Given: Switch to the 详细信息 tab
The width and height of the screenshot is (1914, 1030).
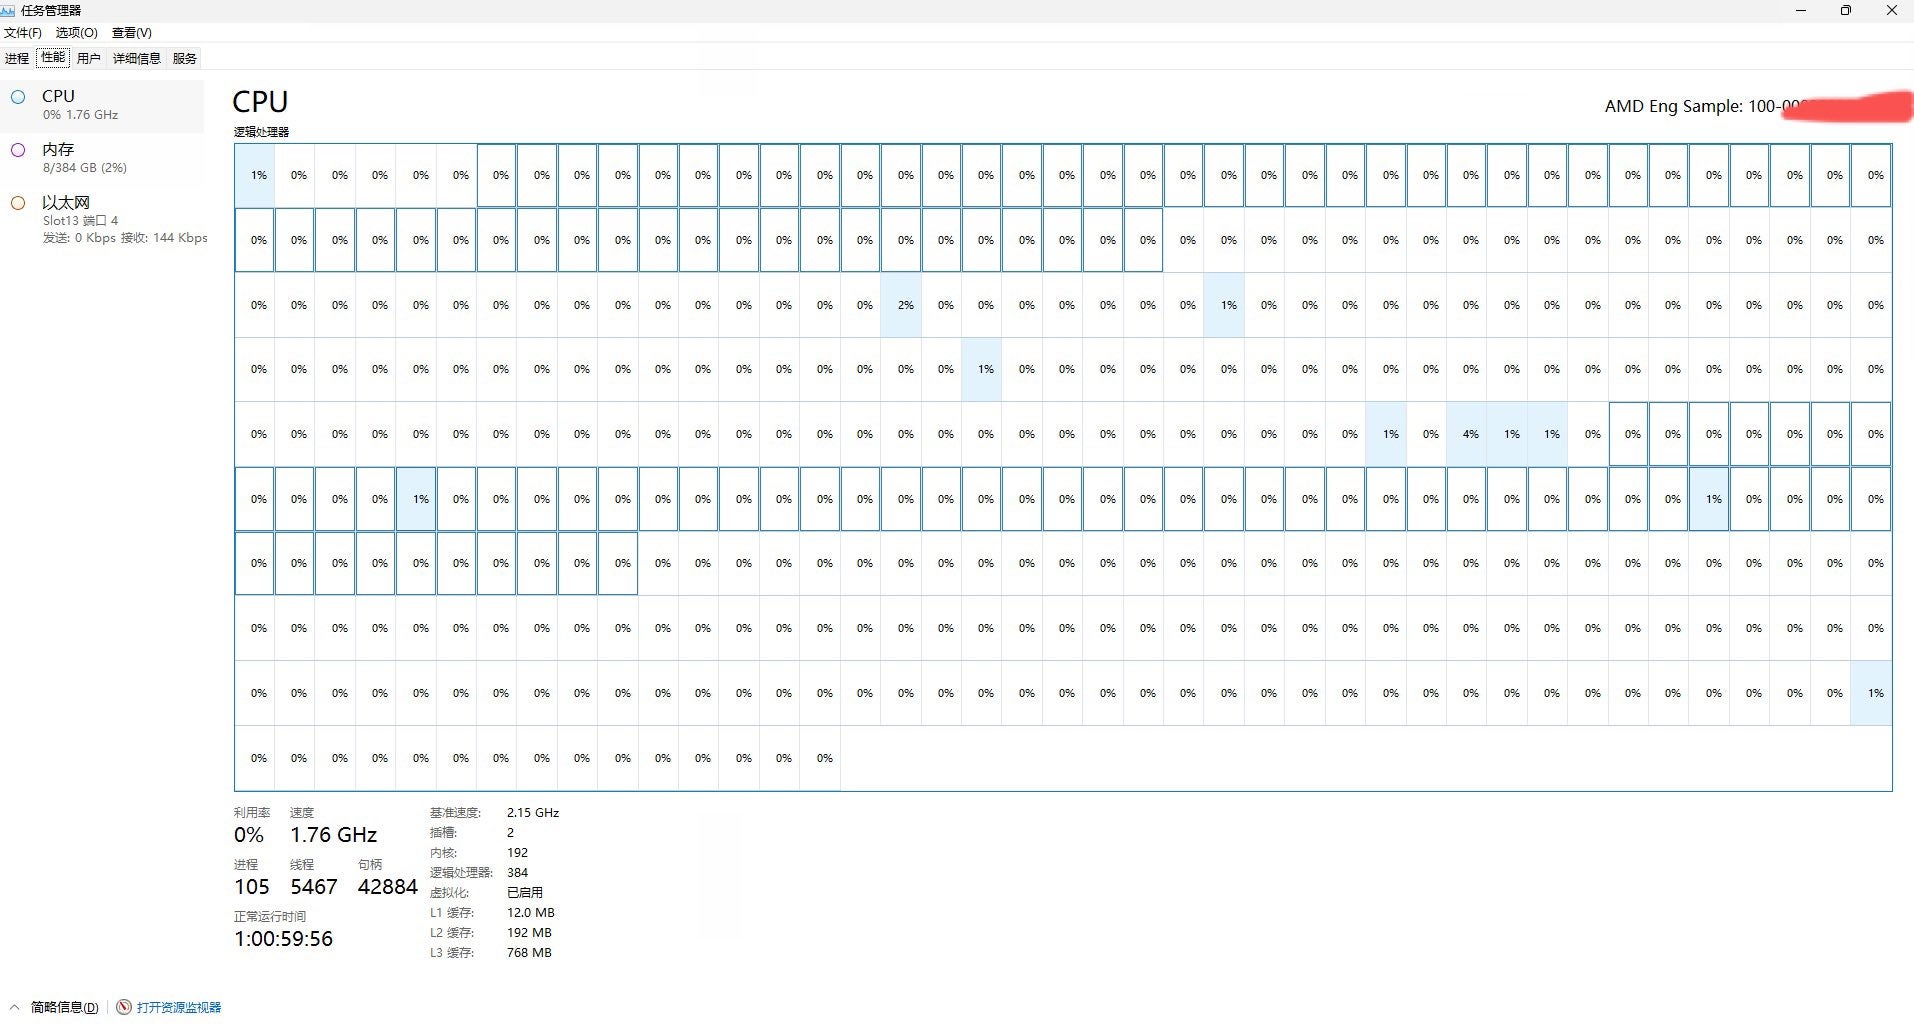Looking at the screenshot, I should (x=137, y=58).
